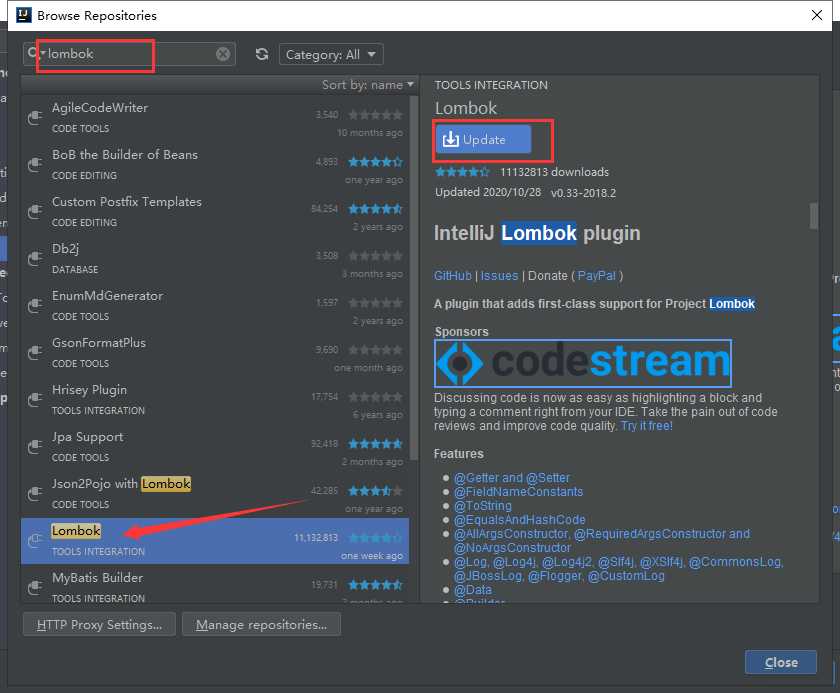Click the EnumMdGenerator plugin icon
The image size is (840, 693).
pyautogui.click(x=35, y=305)
